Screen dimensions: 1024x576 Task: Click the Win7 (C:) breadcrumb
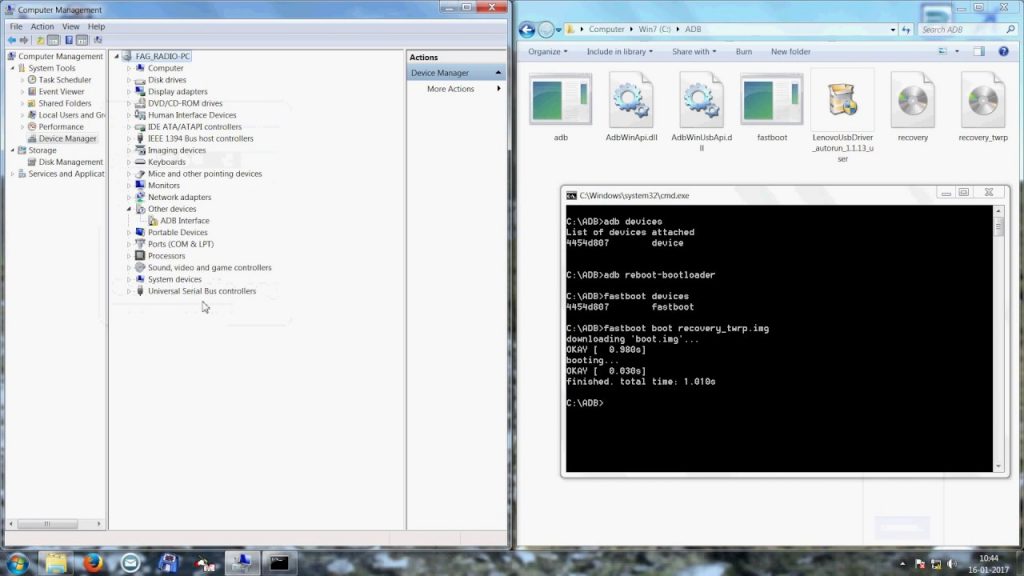pos(654,29)
